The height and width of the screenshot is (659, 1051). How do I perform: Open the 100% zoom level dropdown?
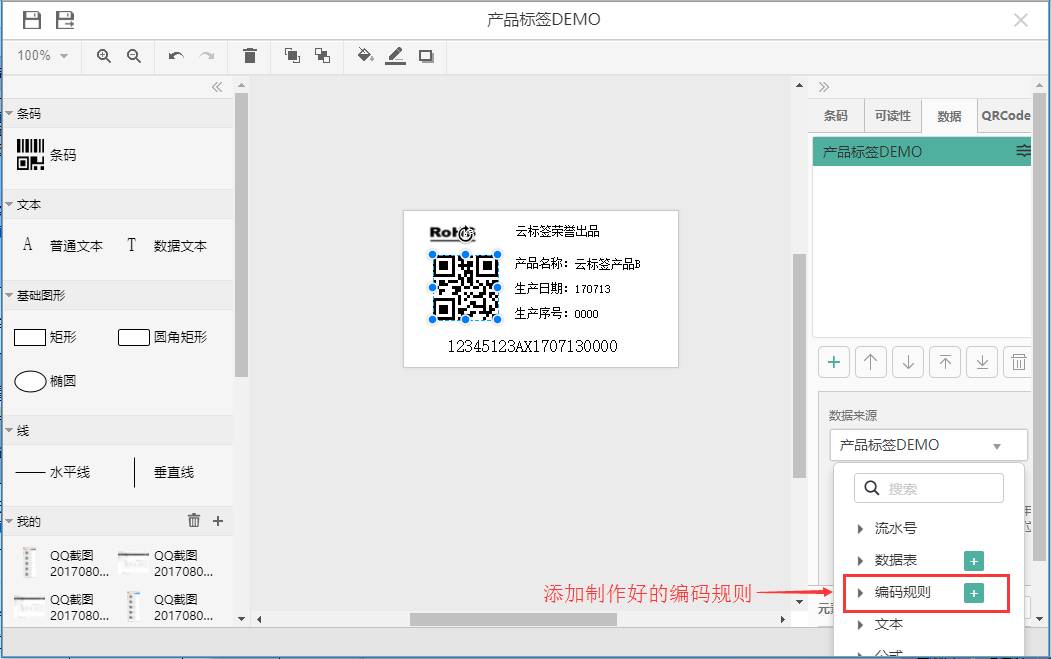pos(43,56)
